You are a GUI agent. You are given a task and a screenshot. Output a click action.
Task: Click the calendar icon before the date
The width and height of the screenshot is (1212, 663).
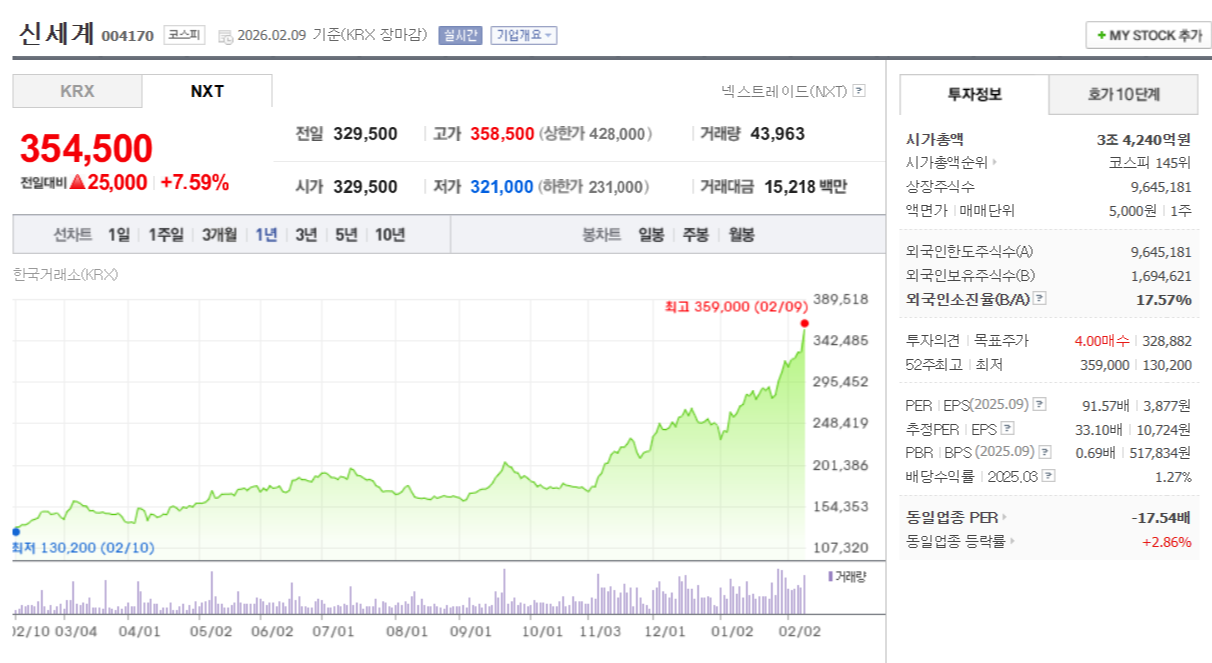[x=224, y=36]
